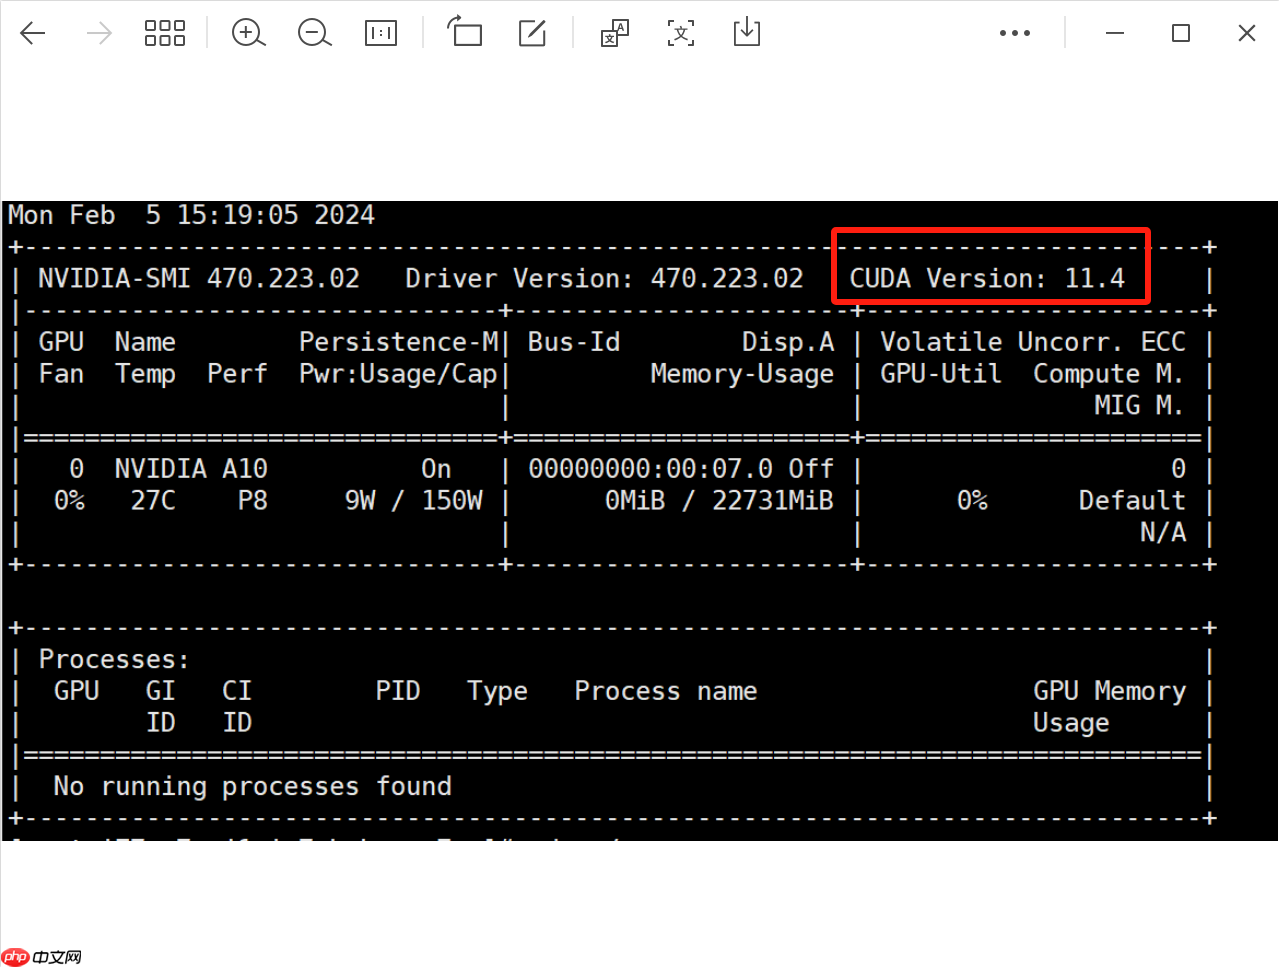The image size is (1279, 967).
Task: Click the 'CUDA Version: 11.4' text
Action: click(x=987, y=278)
